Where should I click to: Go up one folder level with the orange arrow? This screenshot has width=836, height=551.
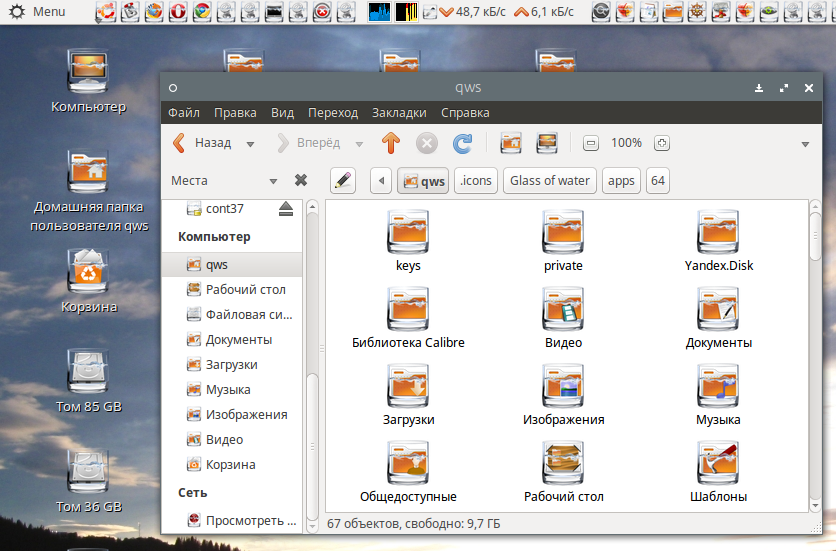click(391, 143)
